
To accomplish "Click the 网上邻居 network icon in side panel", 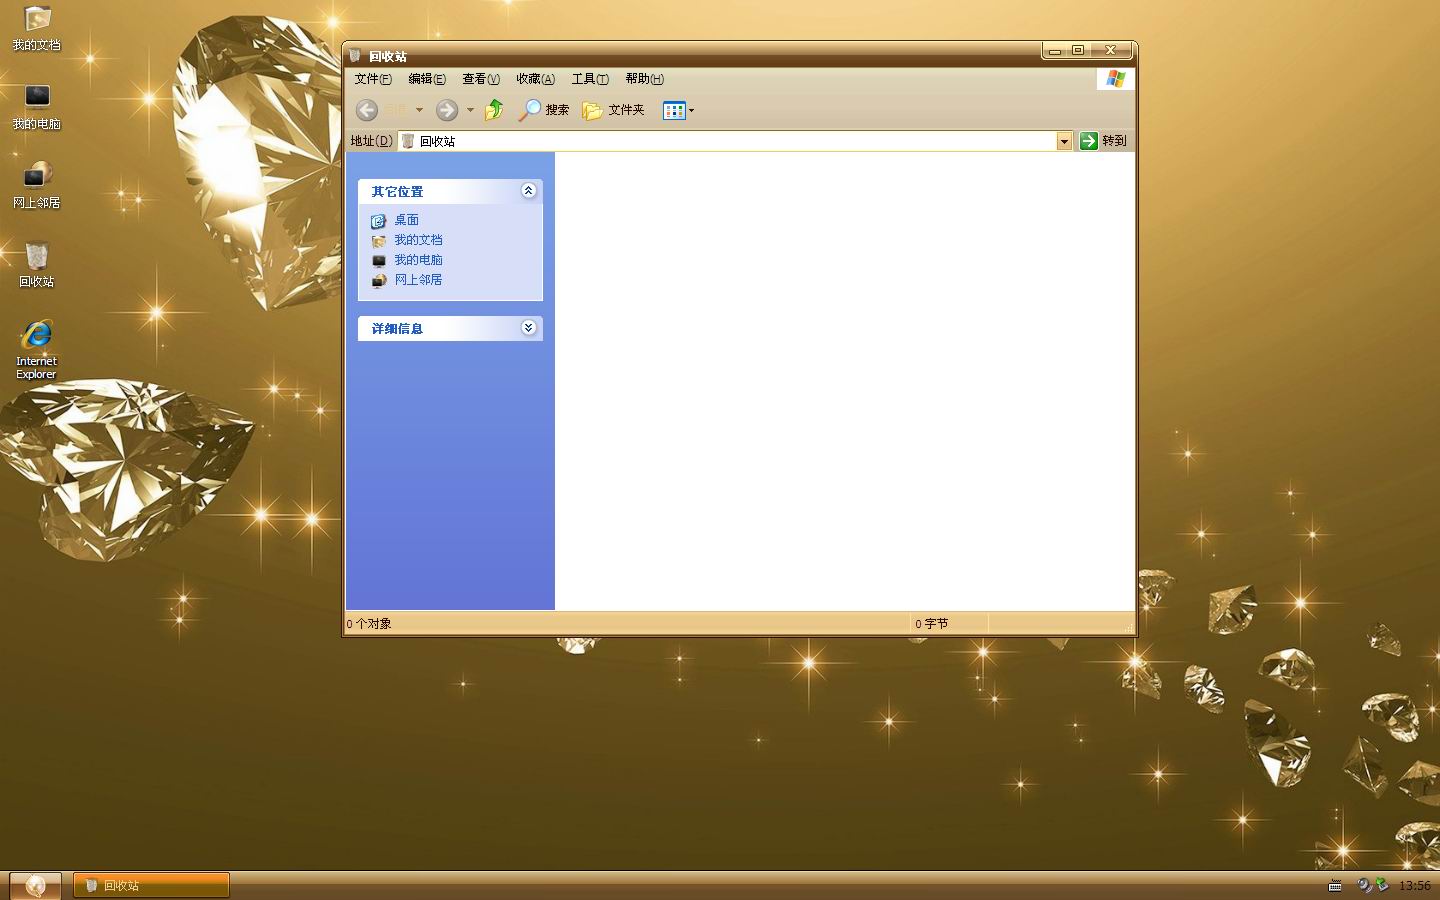I will tap(379, 281).
